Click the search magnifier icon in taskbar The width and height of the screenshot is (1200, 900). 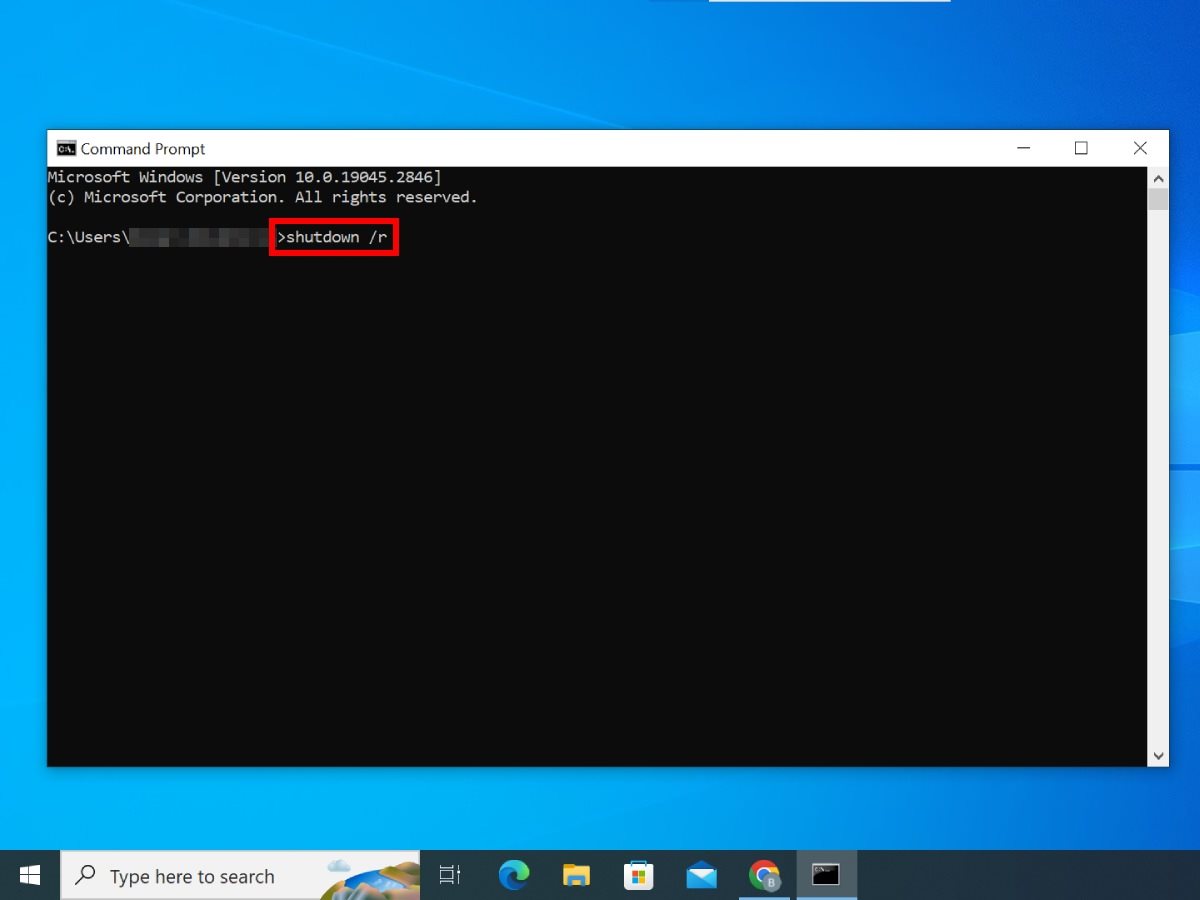click(86, 876)
